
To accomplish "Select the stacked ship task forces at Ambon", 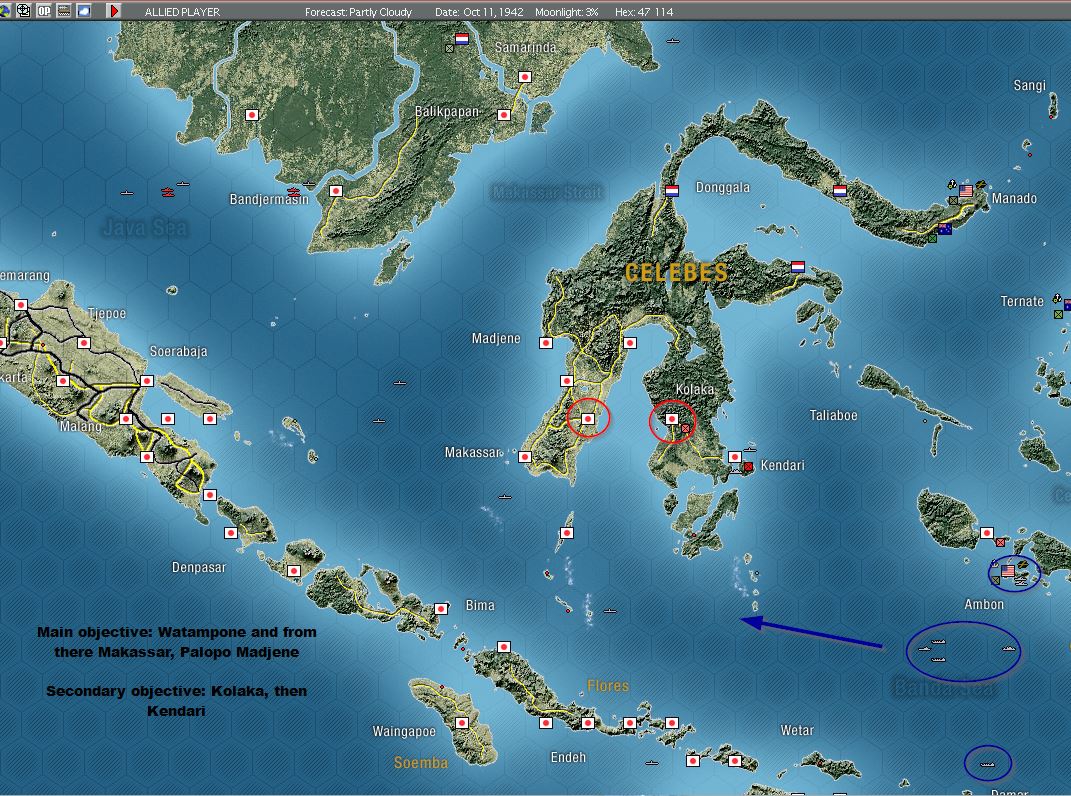I will coord(1021,579).
